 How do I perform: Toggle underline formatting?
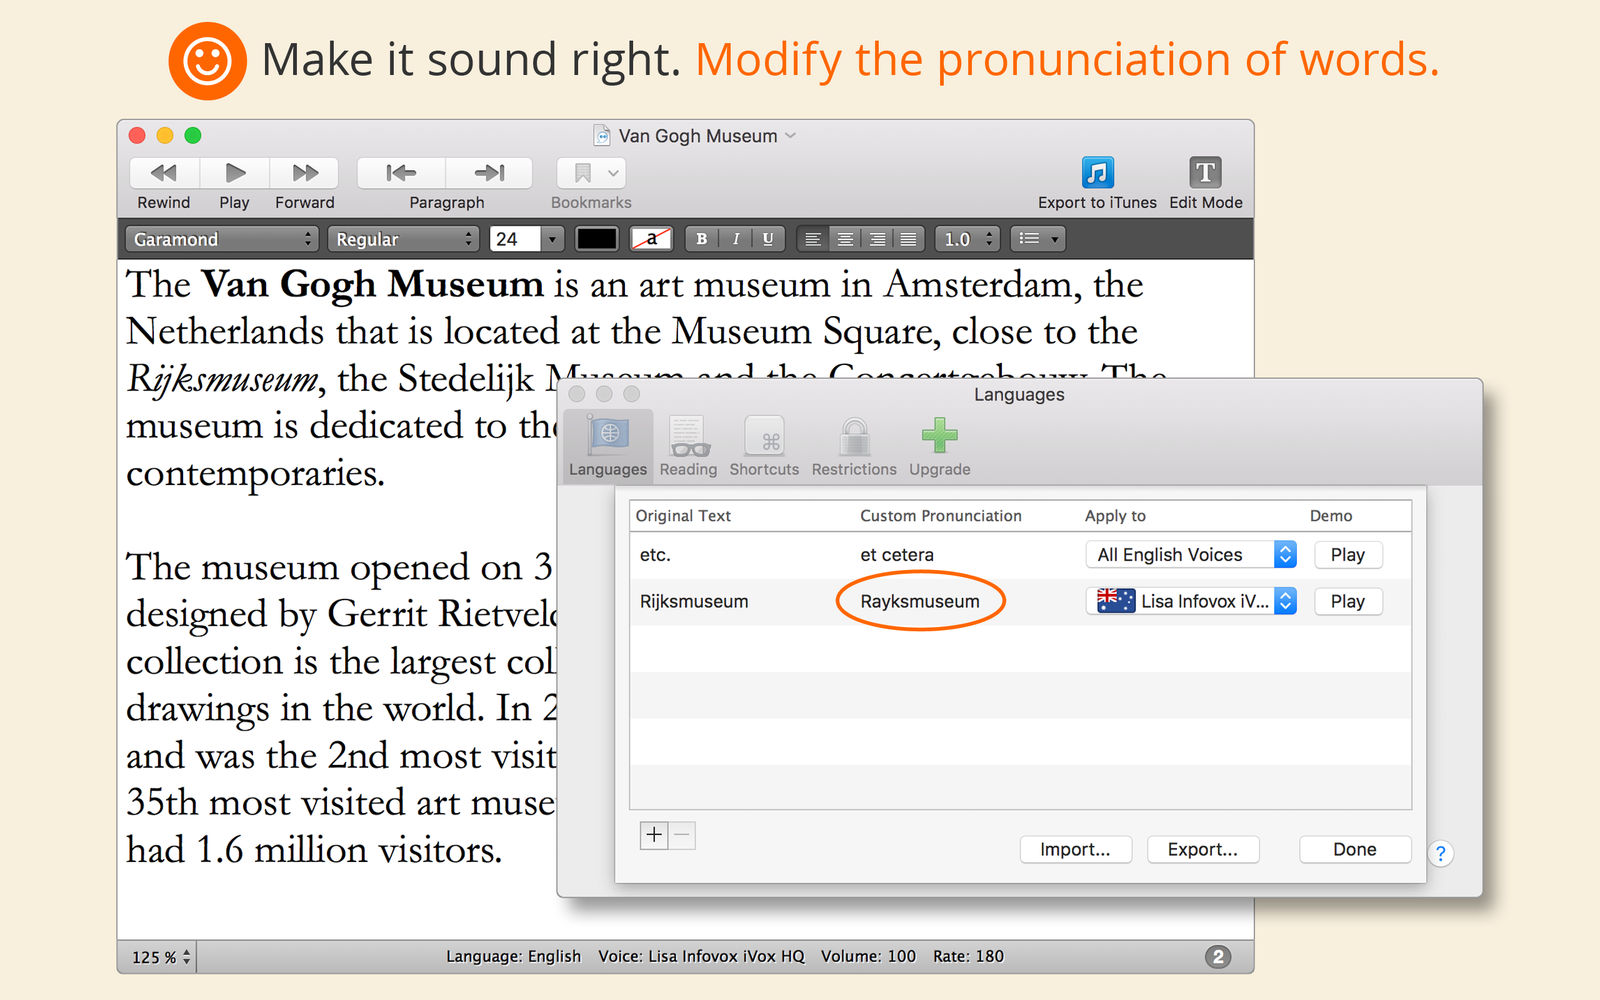[x=768, y=239]
